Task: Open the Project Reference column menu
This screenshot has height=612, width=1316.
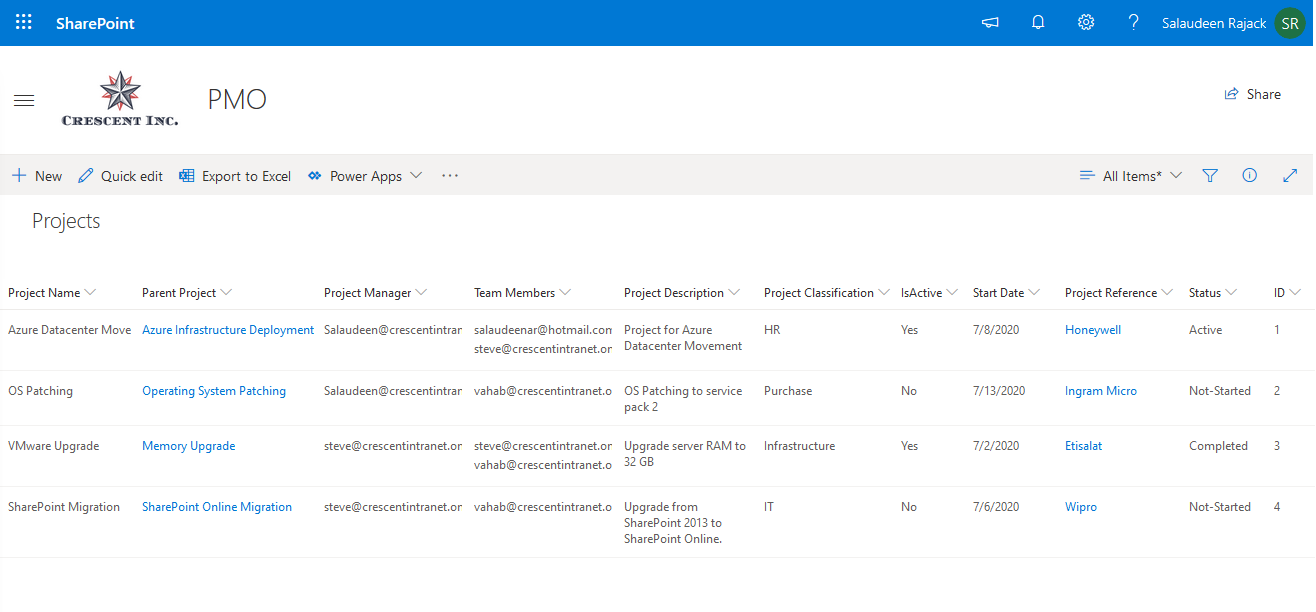Action: tap(1119, 293)
